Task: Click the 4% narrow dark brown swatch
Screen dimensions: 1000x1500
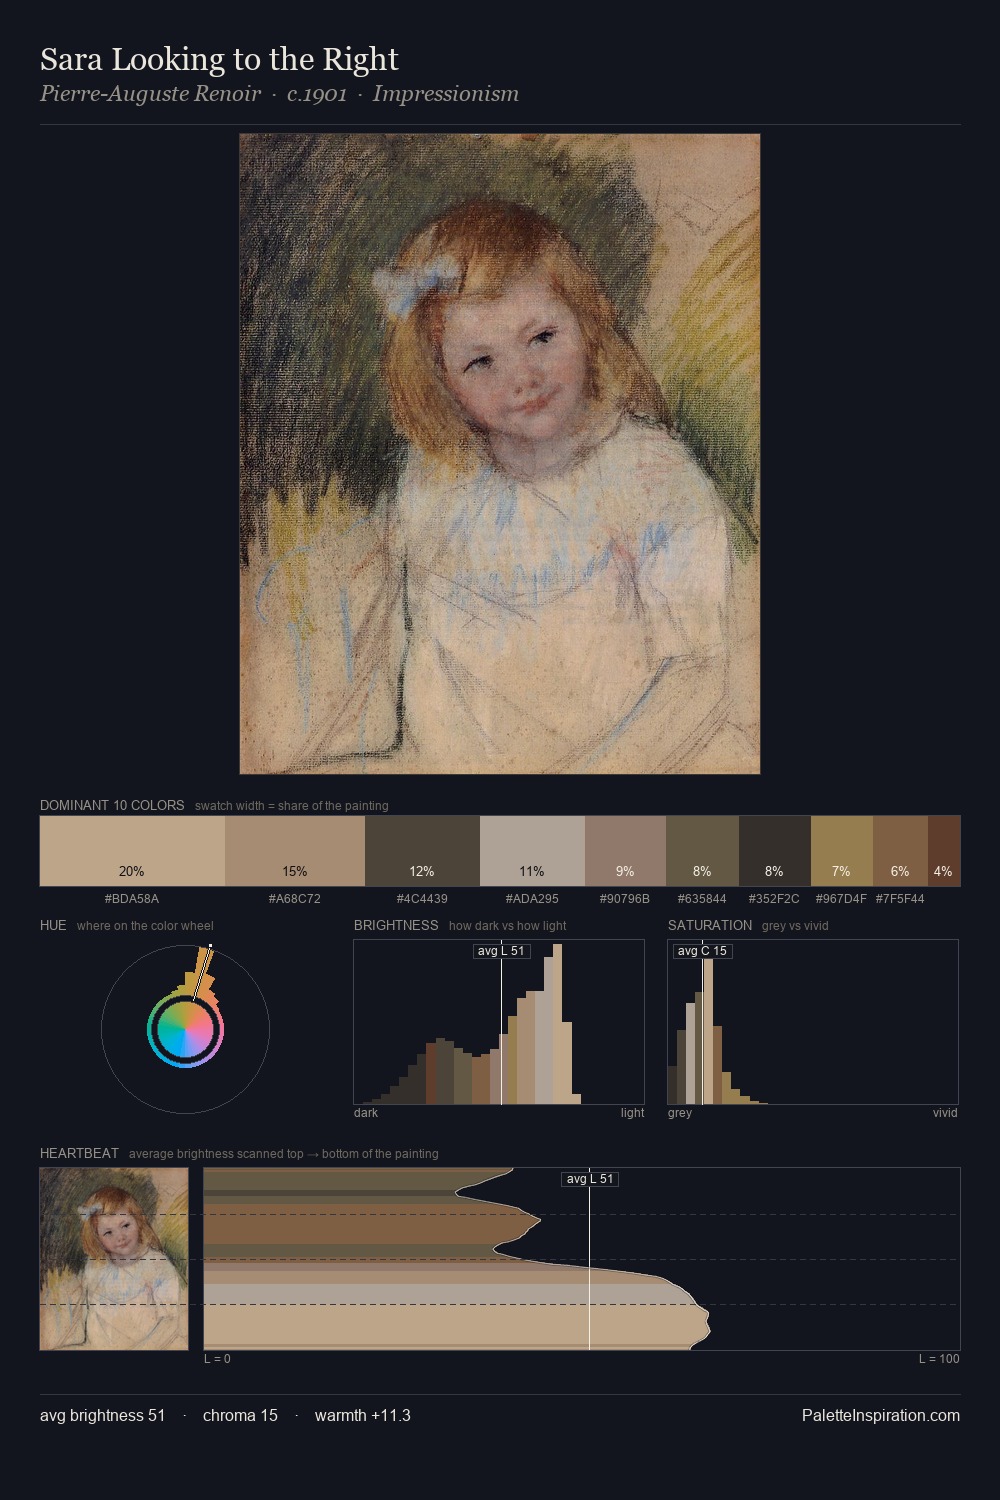Action: tap(944, 851)
